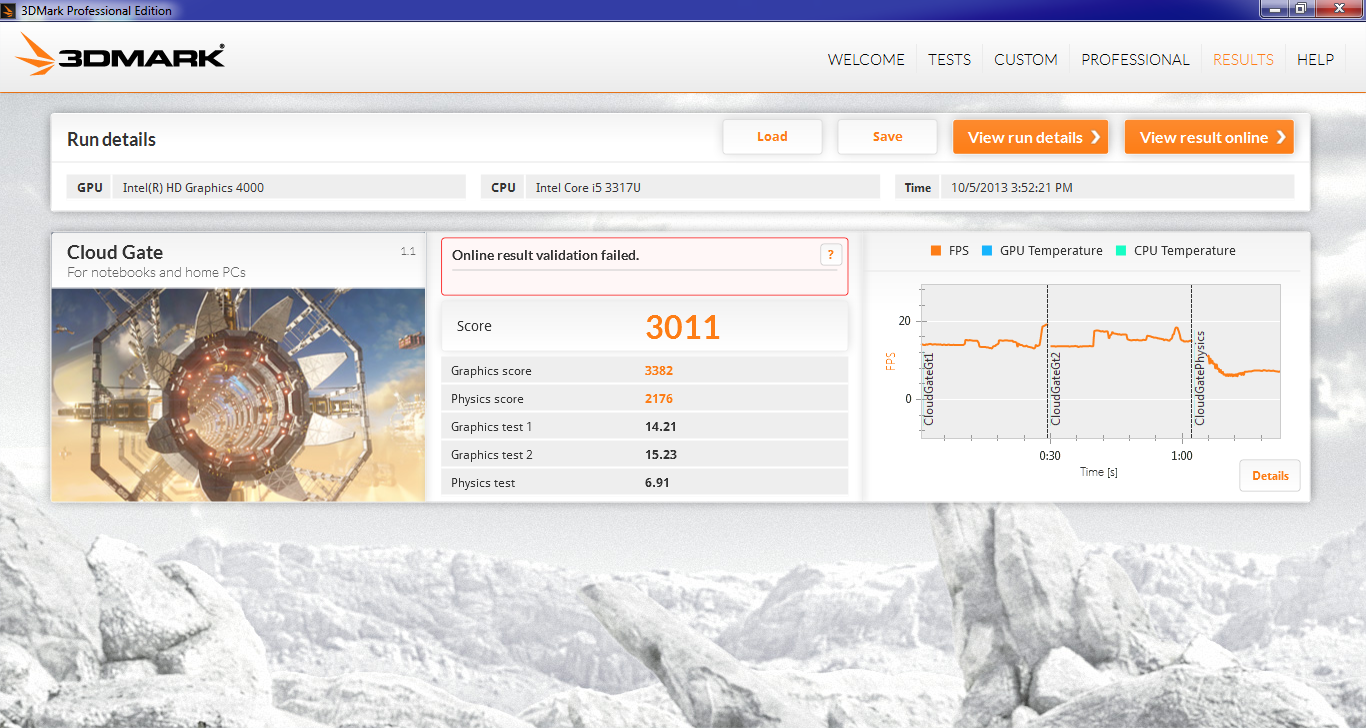Open the WELCOME tab
This screenshot has width=1366, height=728.
click(x=866, y=59)
